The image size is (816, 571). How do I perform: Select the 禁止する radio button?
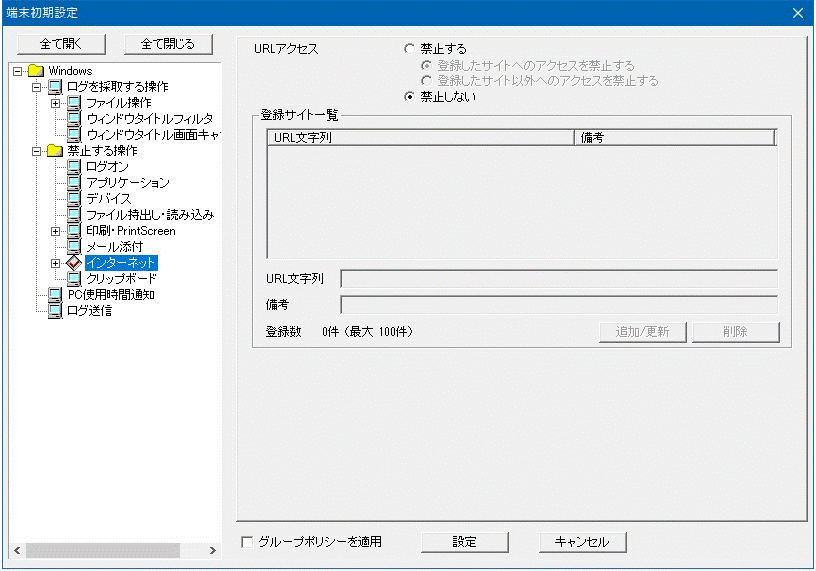tap(409, 49)
